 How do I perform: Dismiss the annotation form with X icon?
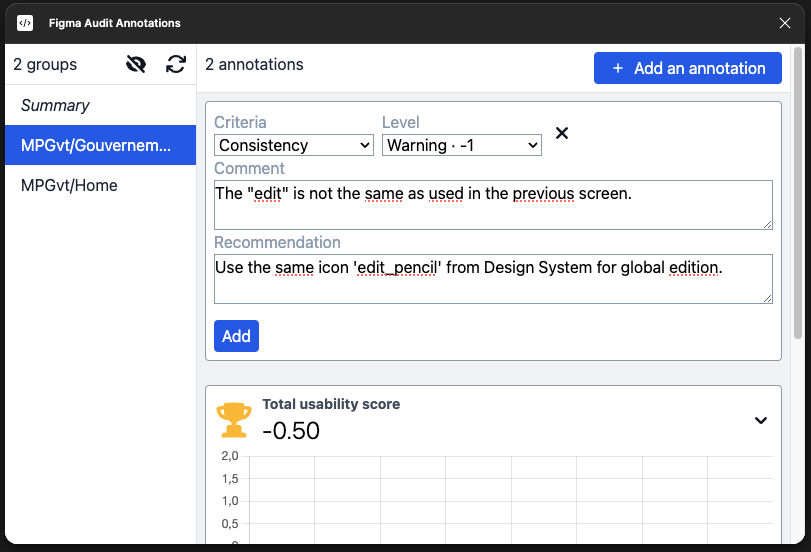click(x=562, y=133)
